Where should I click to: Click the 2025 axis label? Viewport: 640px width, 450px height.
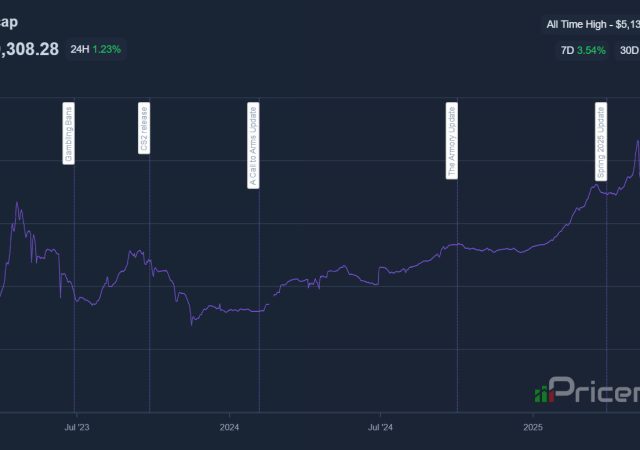coord(532,428)
